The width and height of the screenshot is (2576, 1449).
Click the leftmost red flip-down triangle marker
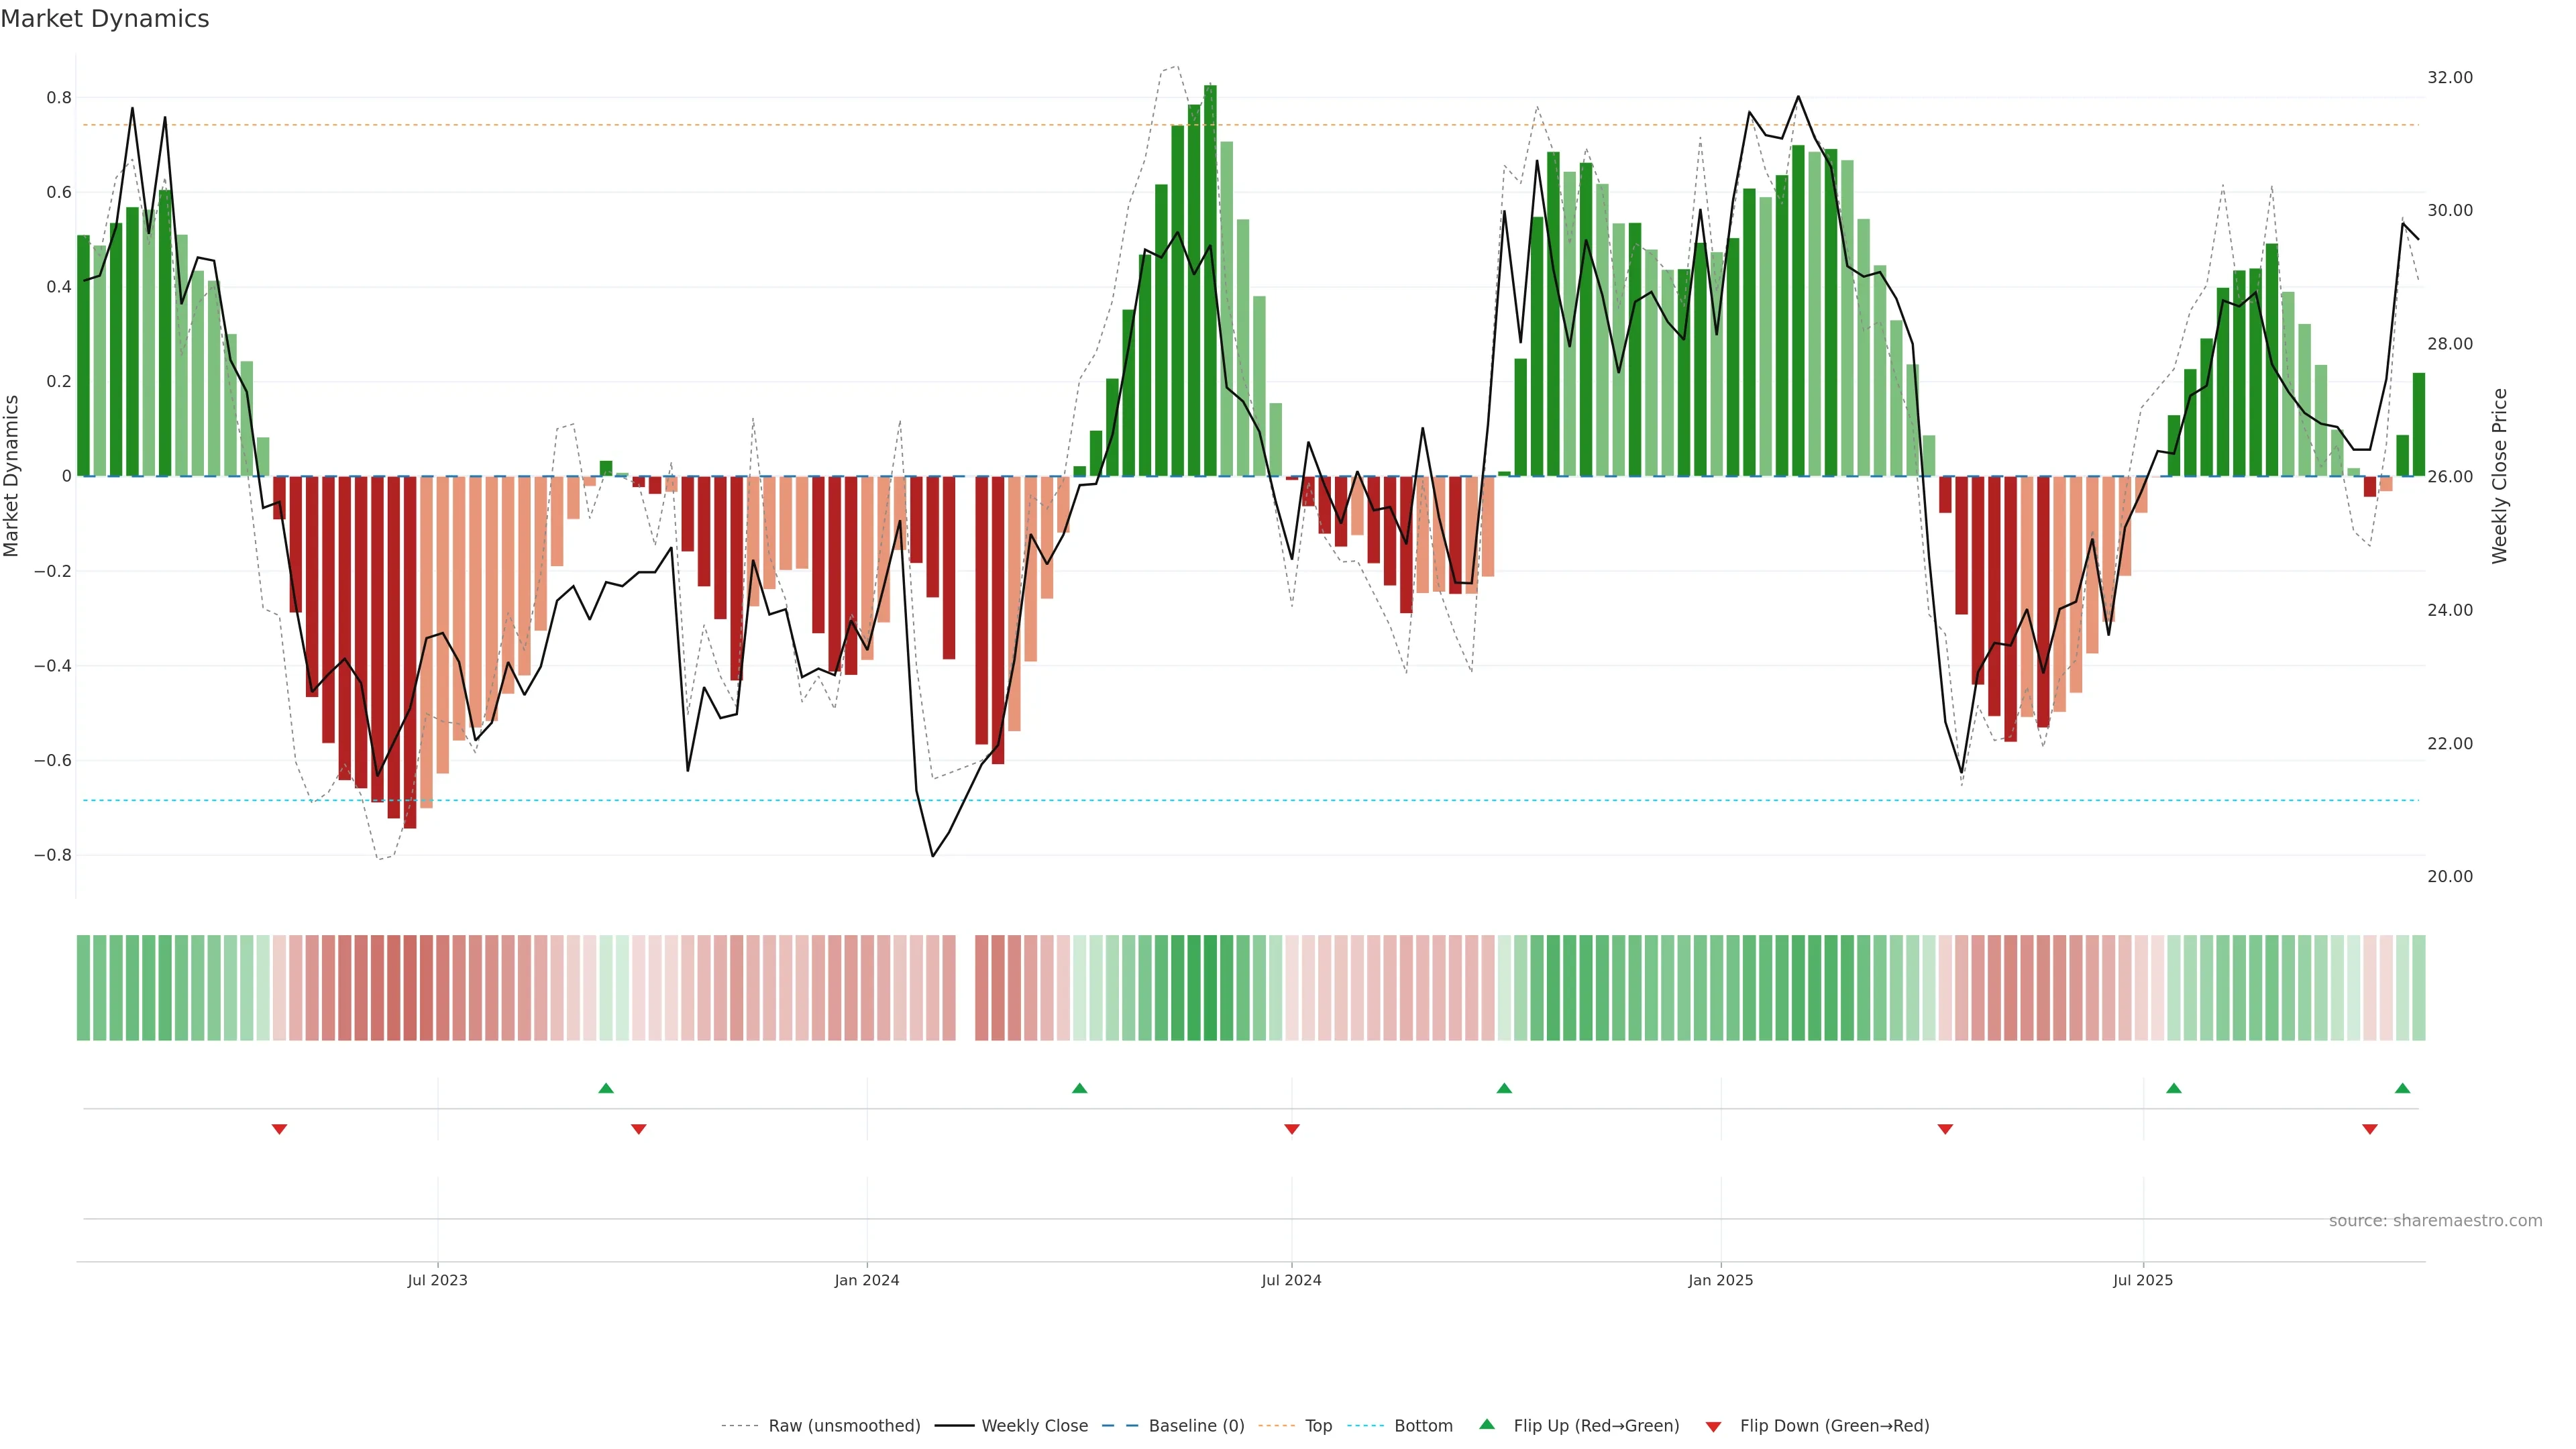pos(280,1129)
